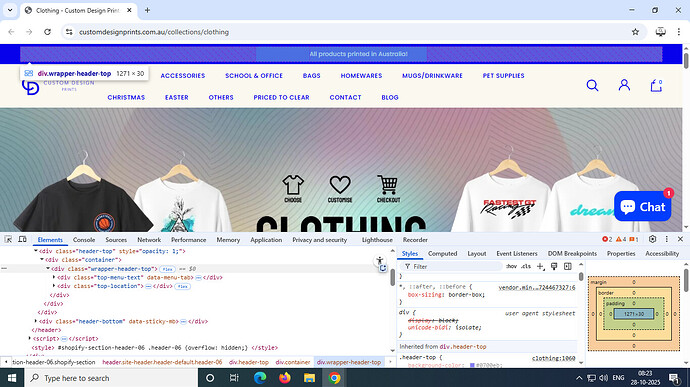Open File Explorer from taskbar
Viewport: 690px width, 387px height.
point(309,378)
